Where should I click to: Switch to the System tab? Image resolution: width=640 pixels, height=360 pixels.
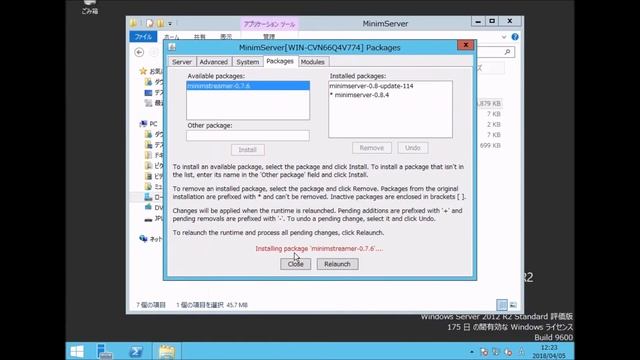pos(247,62)
